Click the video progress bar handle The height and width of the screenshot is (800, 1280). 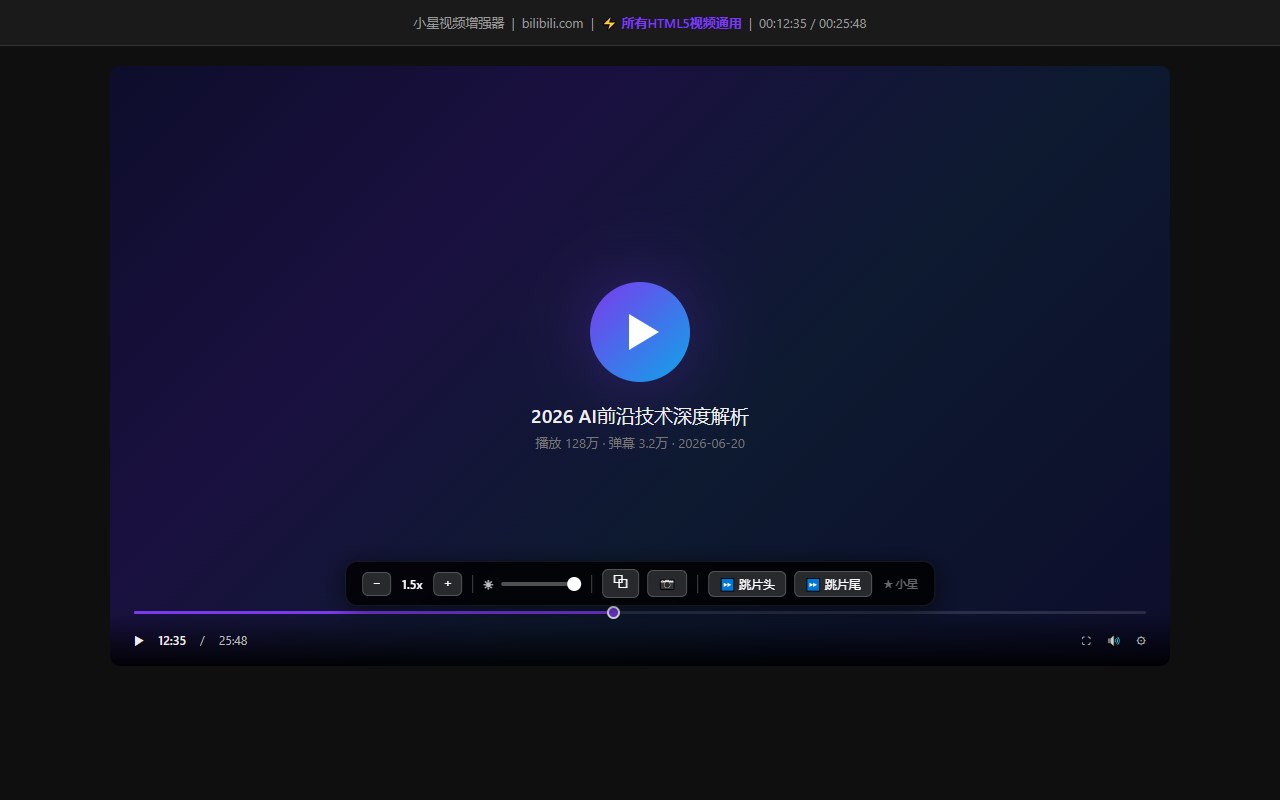[x=613, y=612]
